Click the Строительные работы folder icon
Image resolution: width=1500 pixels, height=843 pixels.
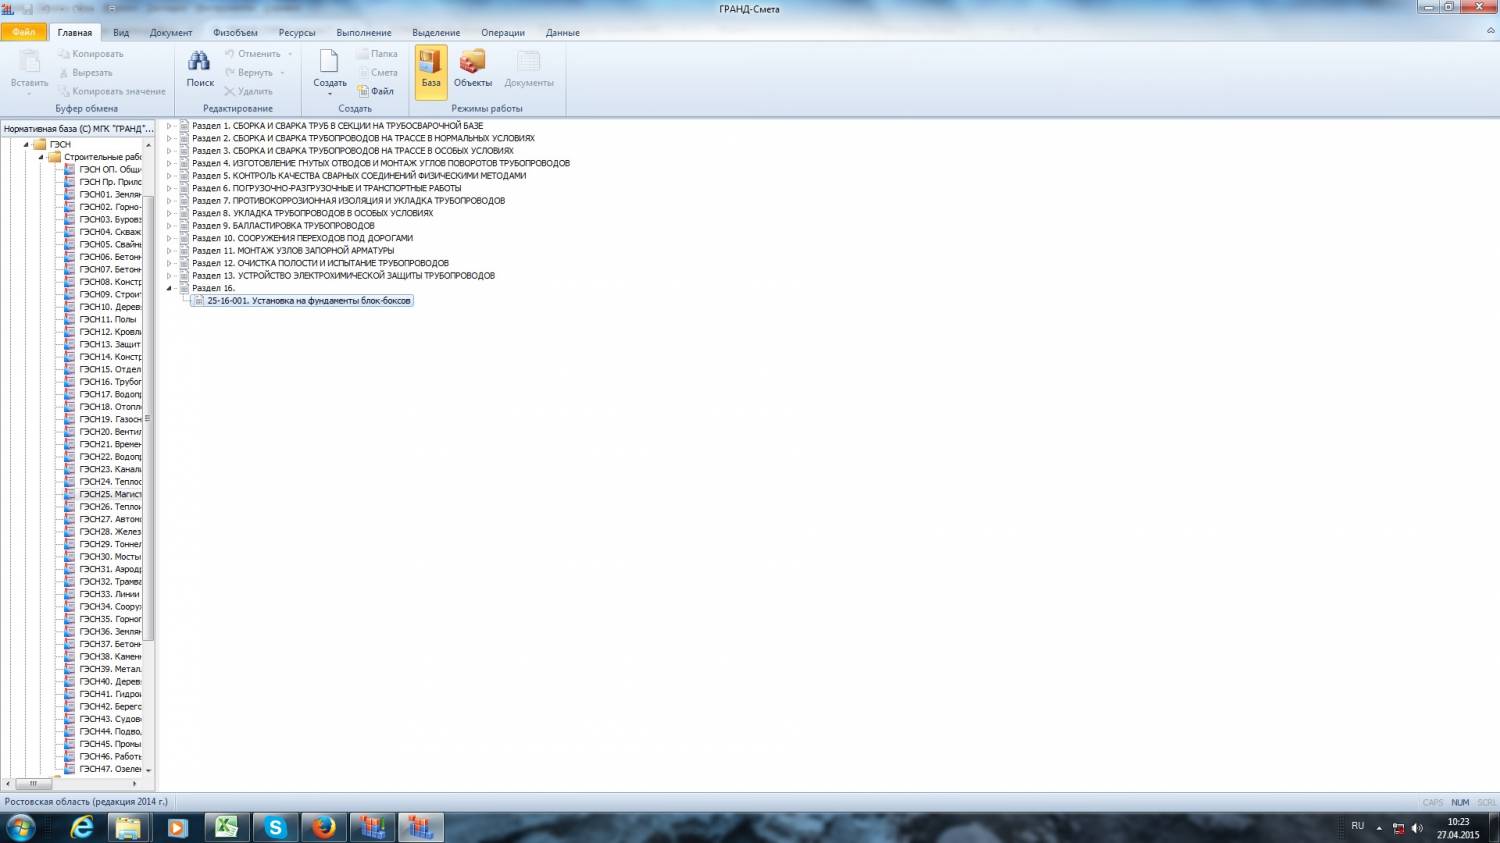tap(55, 157)
